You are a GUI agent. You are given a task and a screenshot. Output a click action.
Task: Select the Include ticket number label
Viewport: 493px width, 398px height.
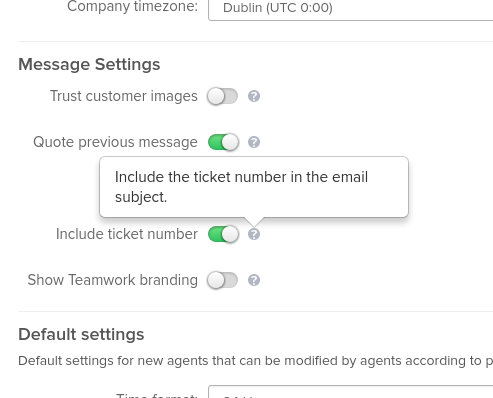tap(127, 234)
